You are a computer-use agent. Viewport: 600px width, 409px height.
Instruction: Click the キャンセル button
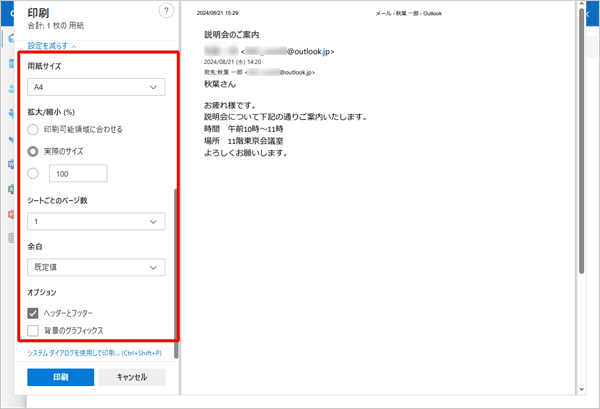click(x=132, y=377)
